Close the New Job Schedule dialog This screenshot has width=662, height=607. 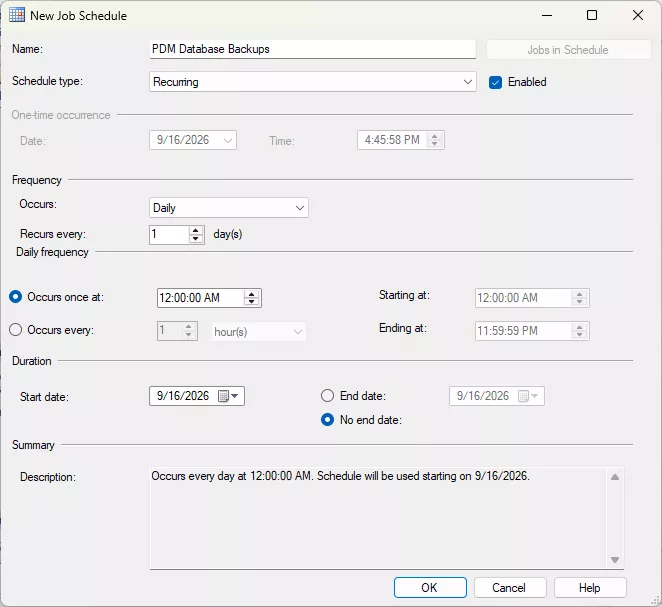tap(638, 15)
